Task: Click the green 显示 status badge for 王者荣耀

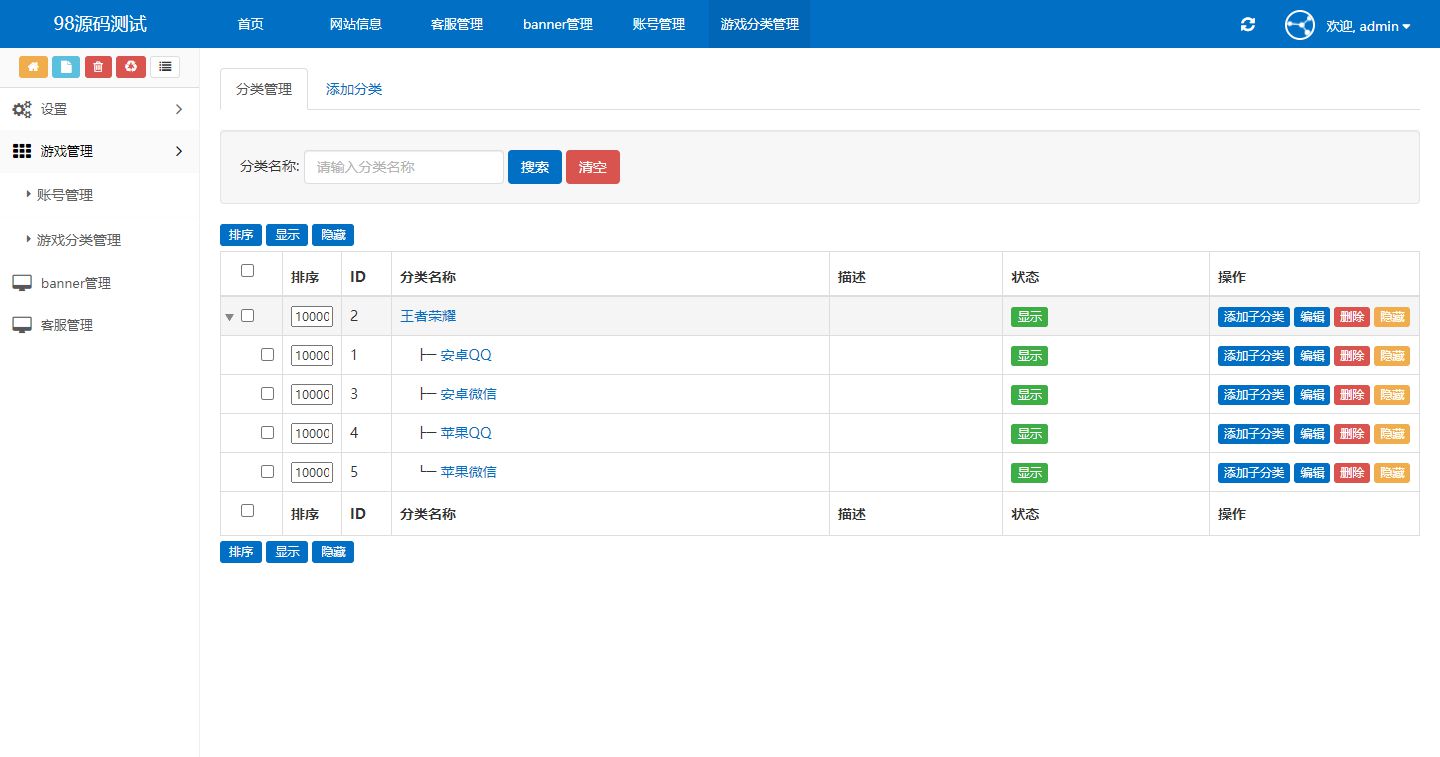Action: [x=1029, y=317]
